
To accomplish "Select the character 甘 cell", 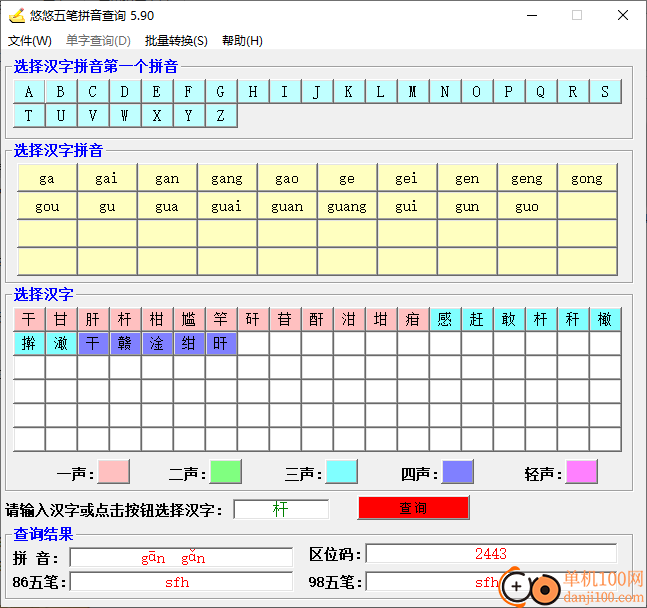I will [x=61, y=319].
